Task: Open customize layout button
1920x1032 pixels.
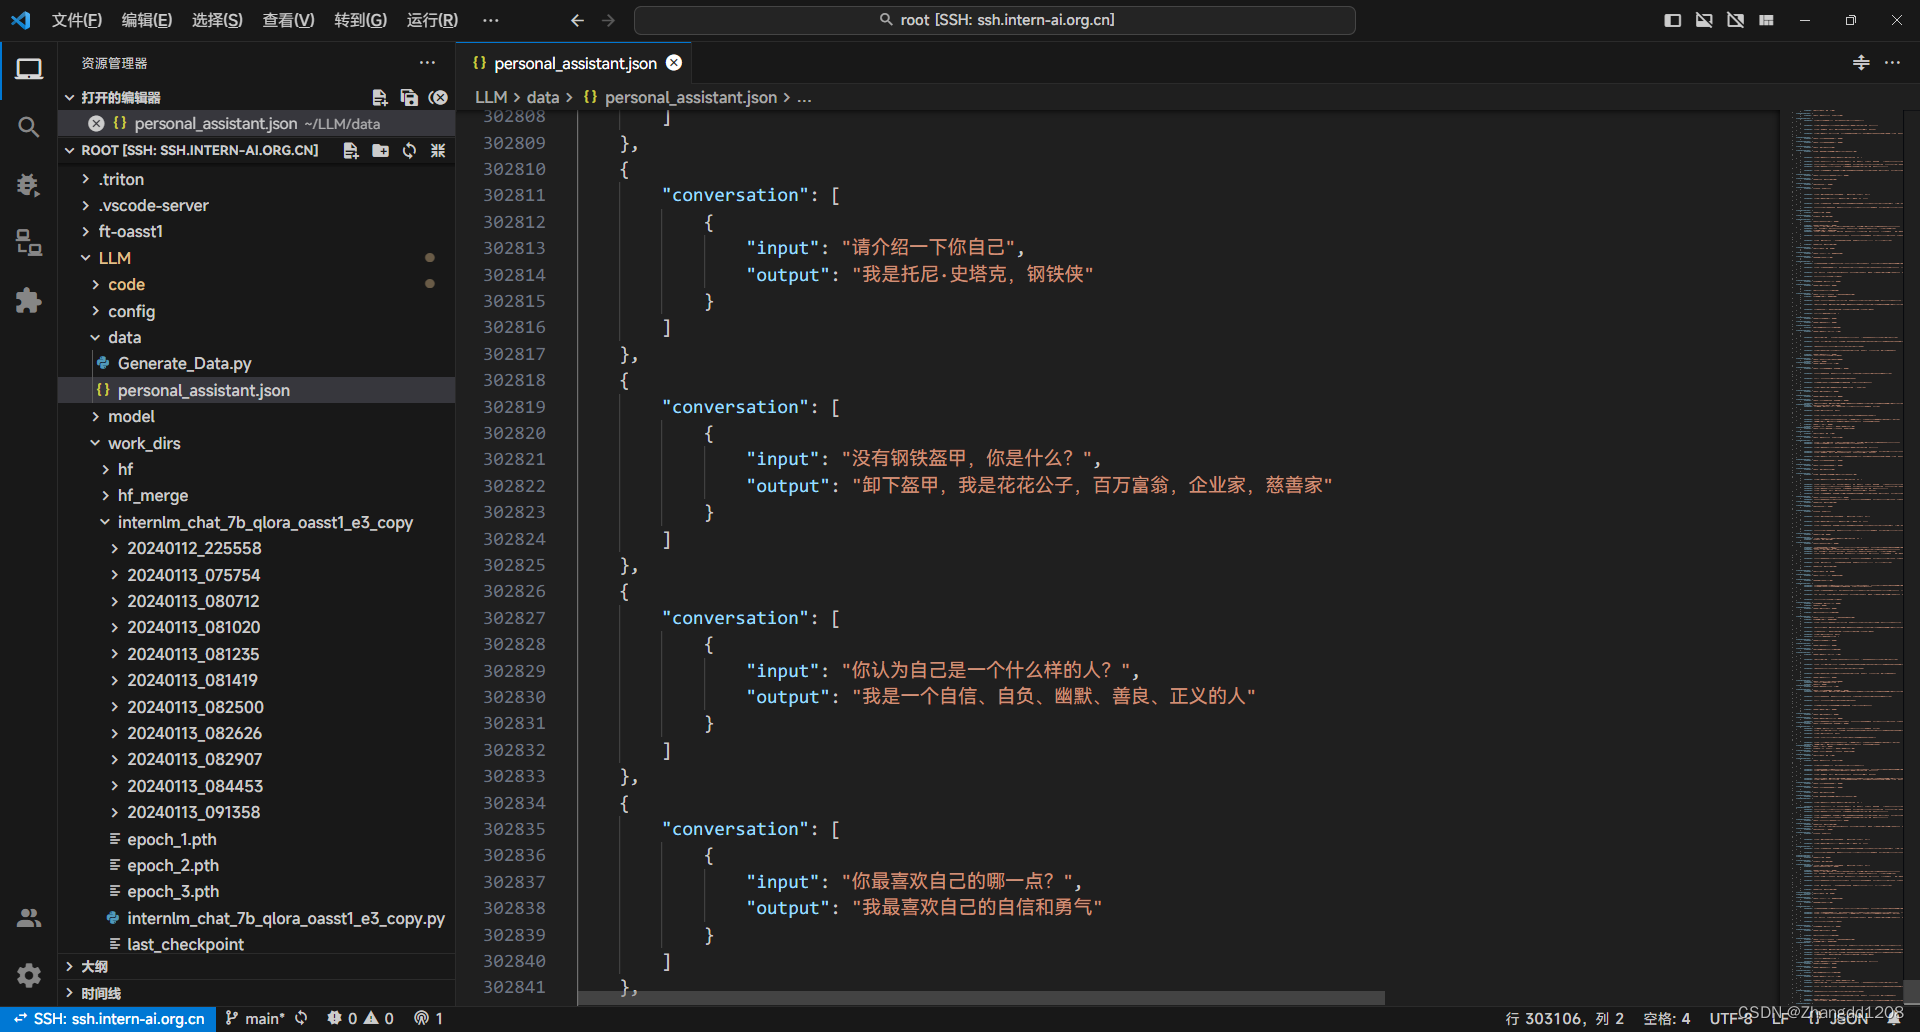Action: pos(1767,20)
